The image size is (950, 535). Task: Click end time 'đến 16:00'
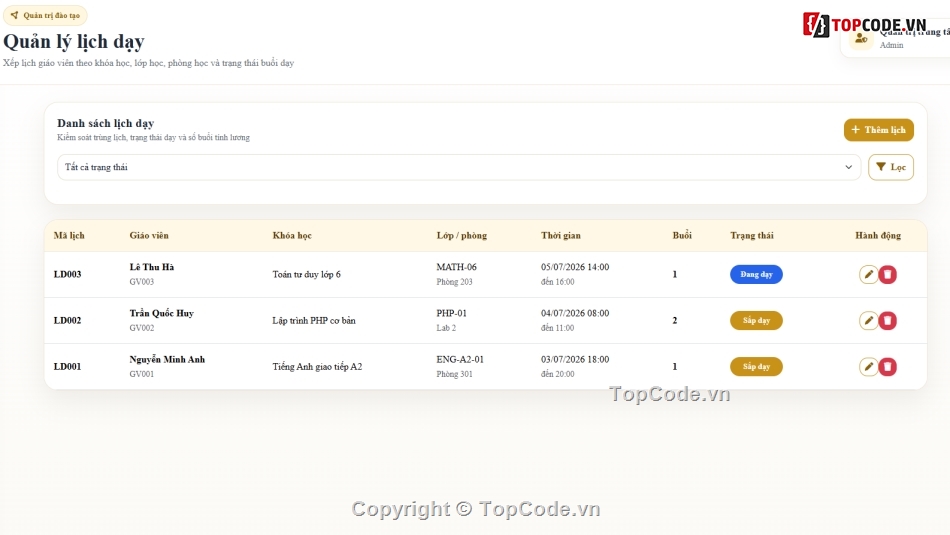click(x=557, y=282)
